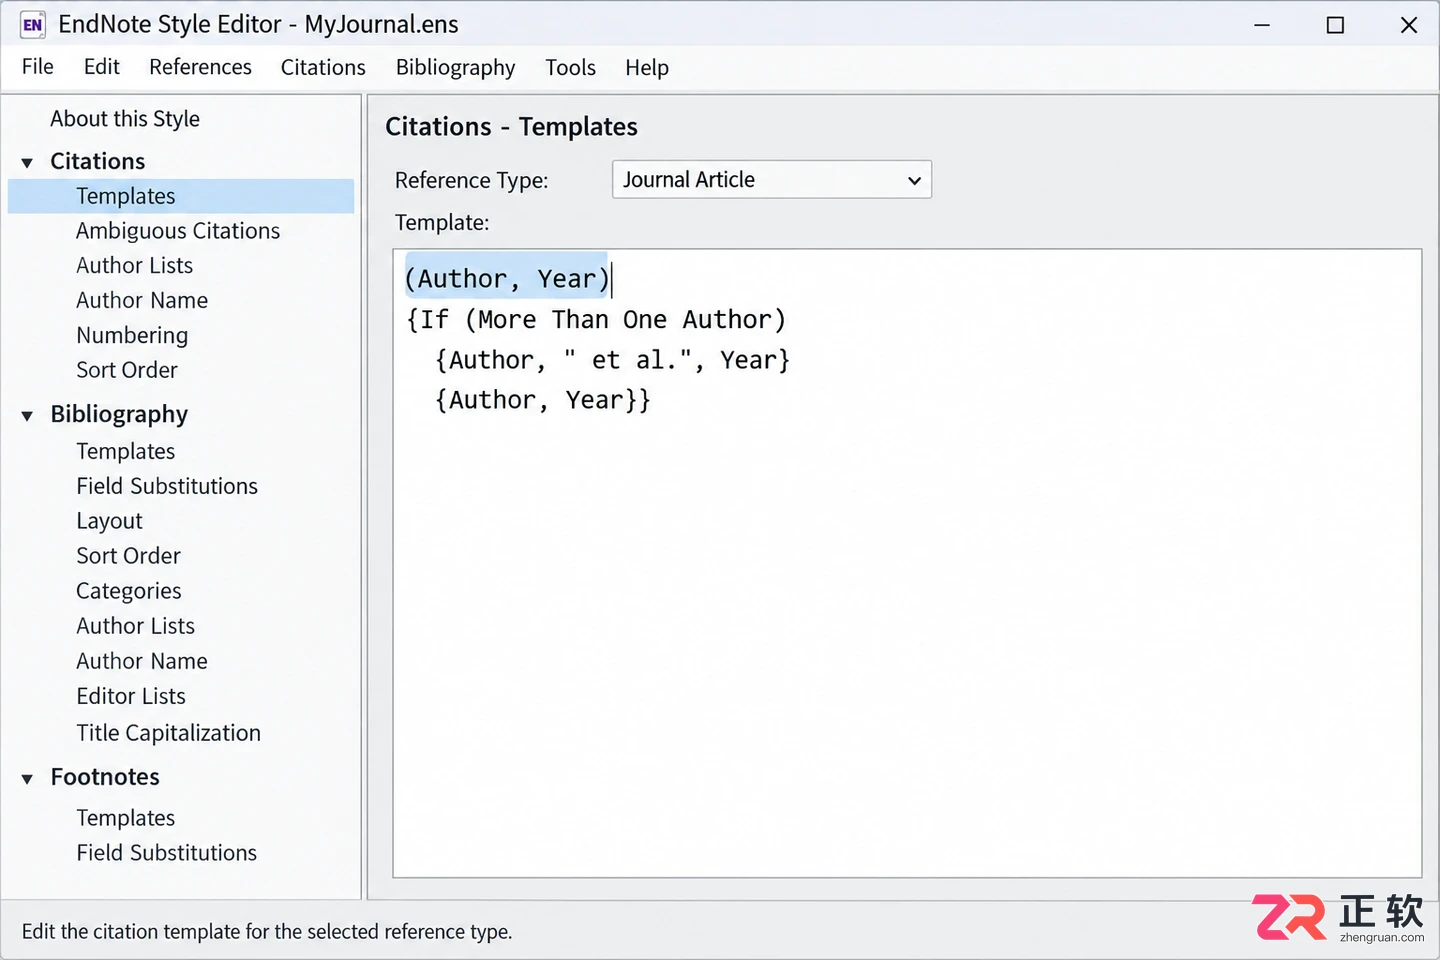Open the Help menu
The width and height of the screenshot is (1440, 960).
click(647, 67)
